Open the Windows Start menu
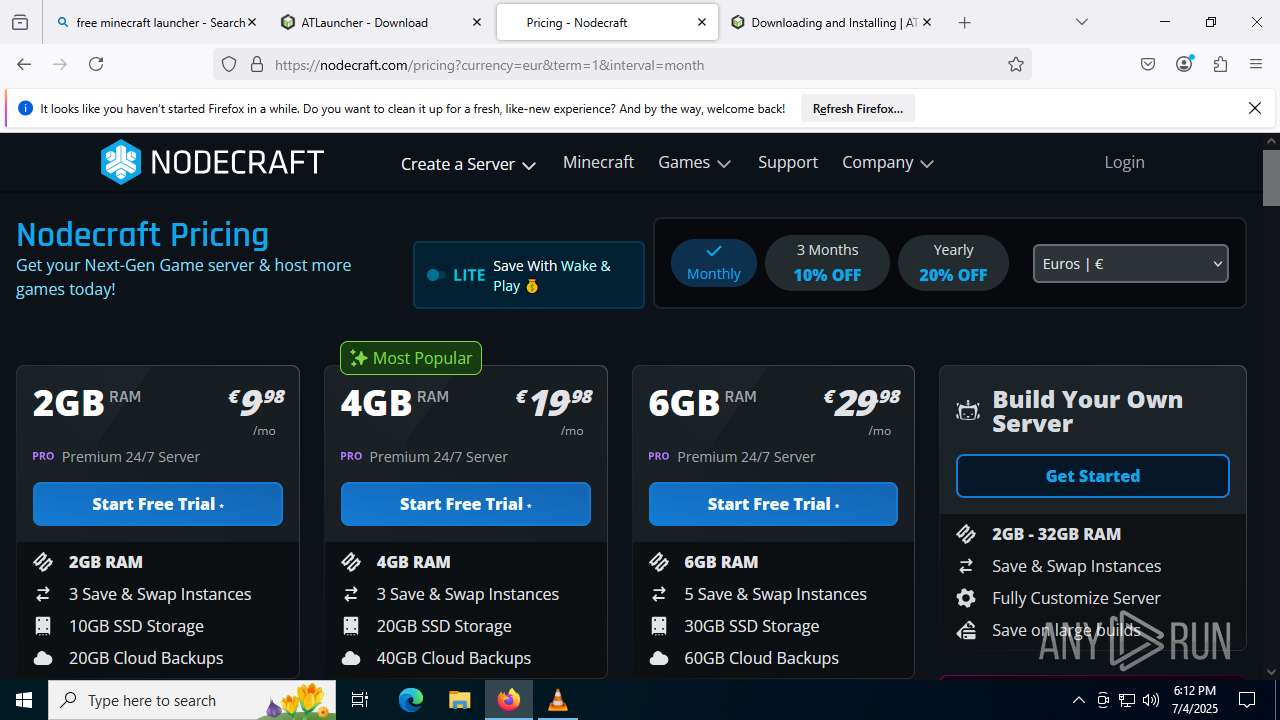 click(x=24, y=700)
